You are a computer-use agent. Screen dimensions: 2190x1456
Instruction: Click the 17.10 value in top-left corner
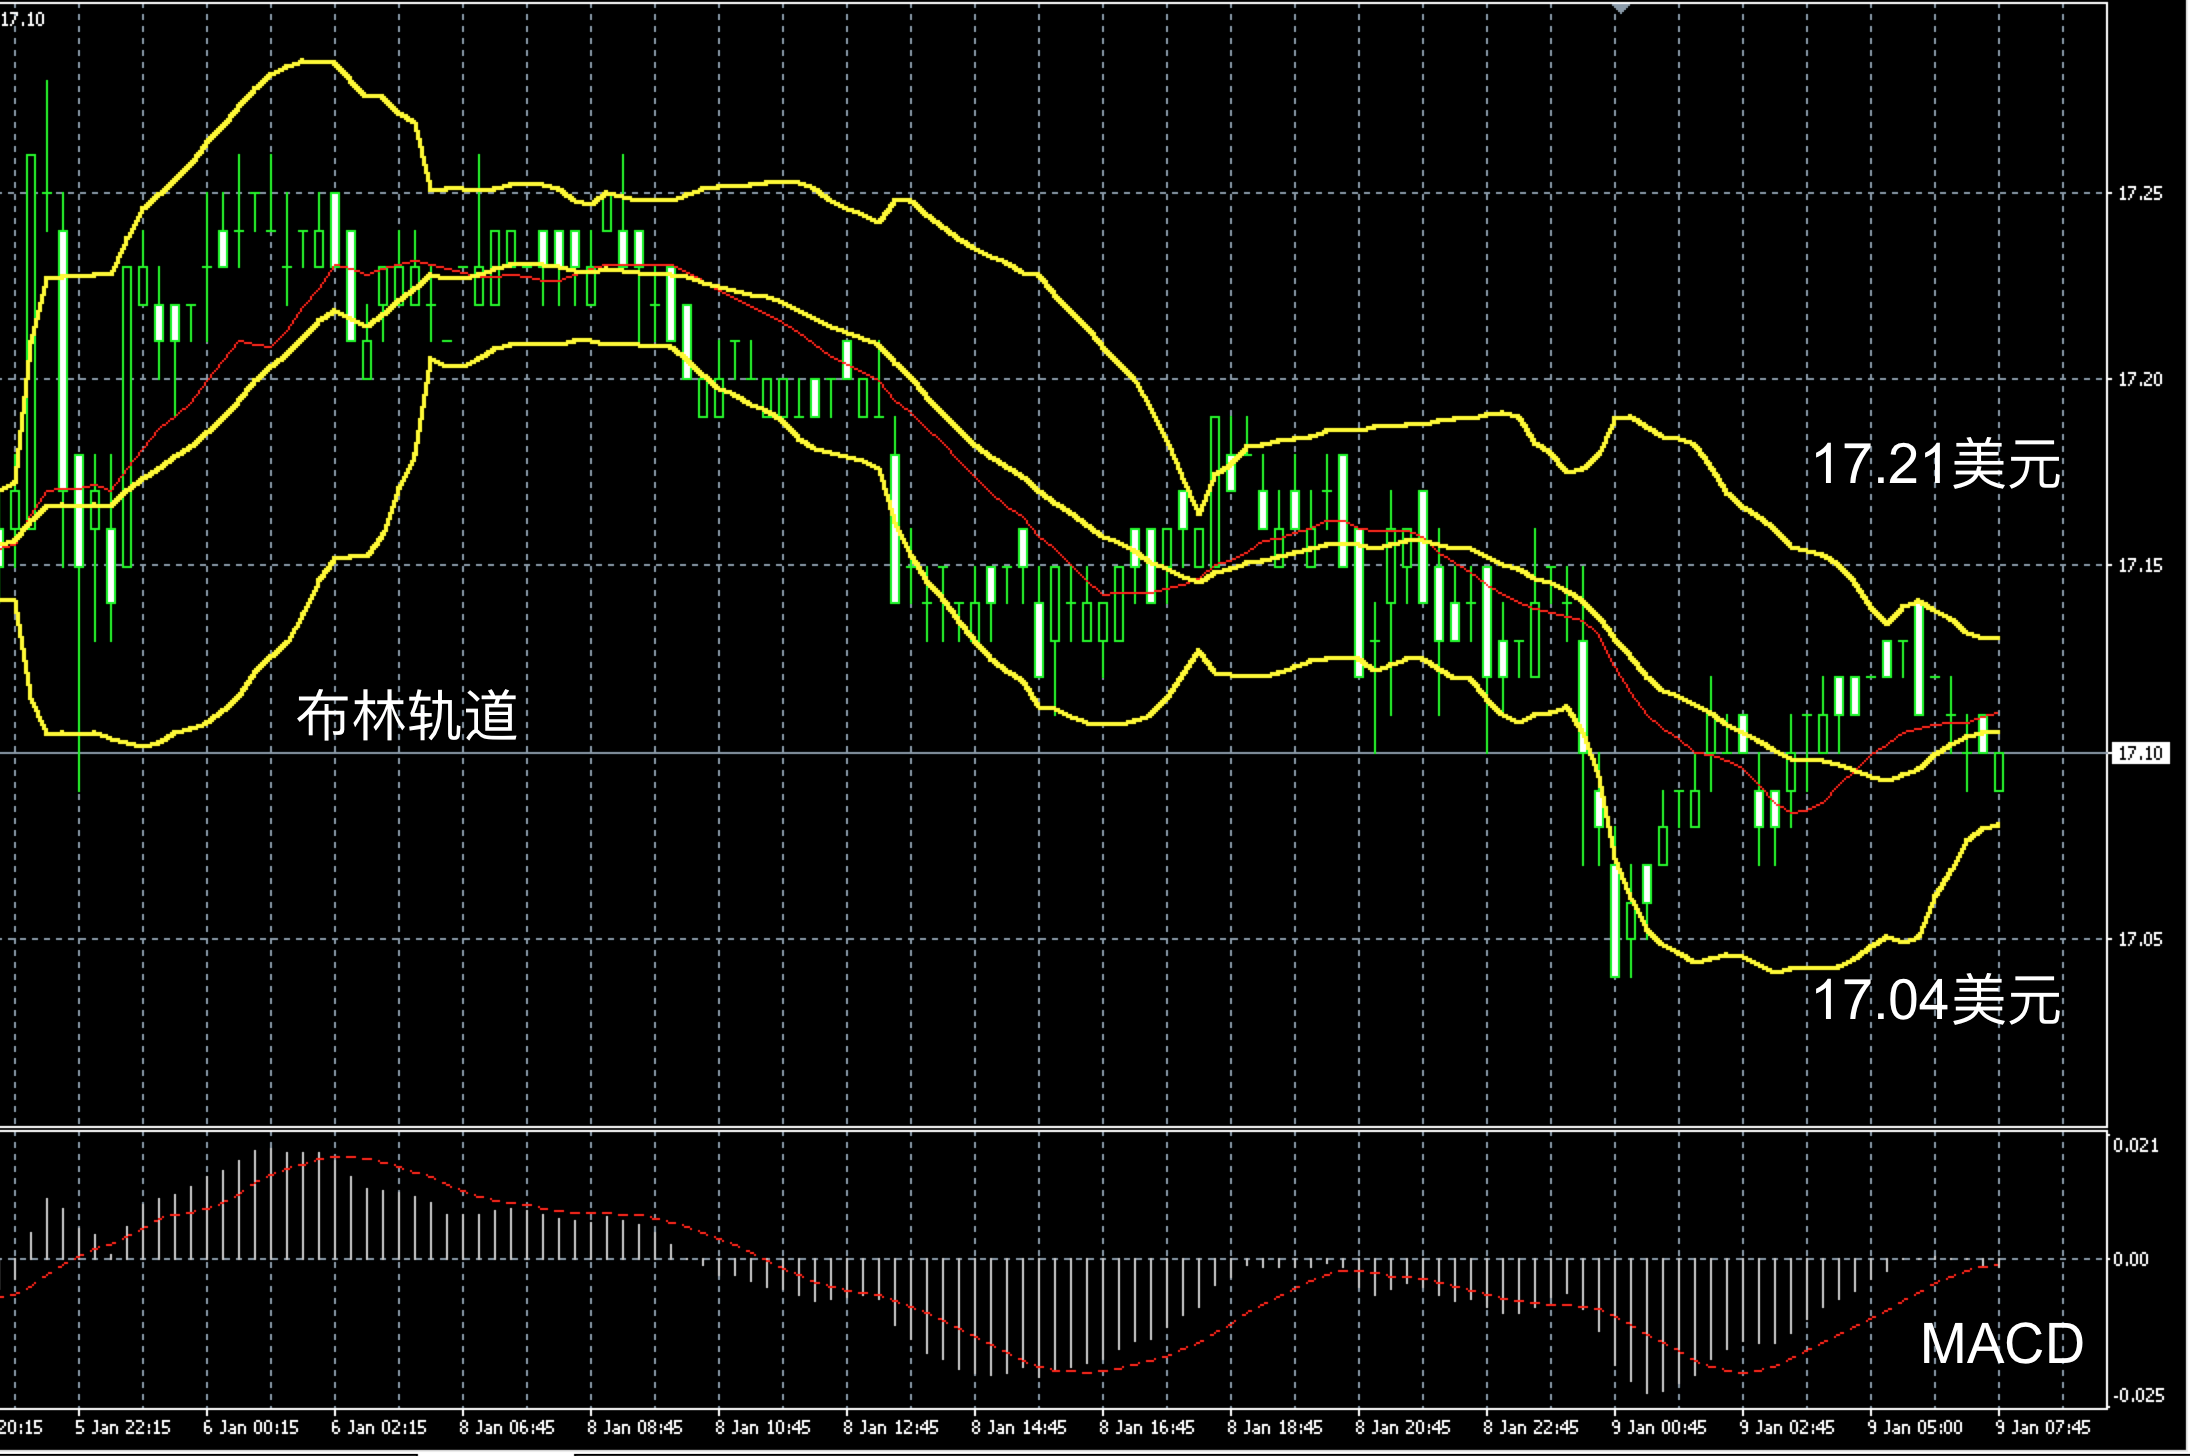[x=22, y=19]
